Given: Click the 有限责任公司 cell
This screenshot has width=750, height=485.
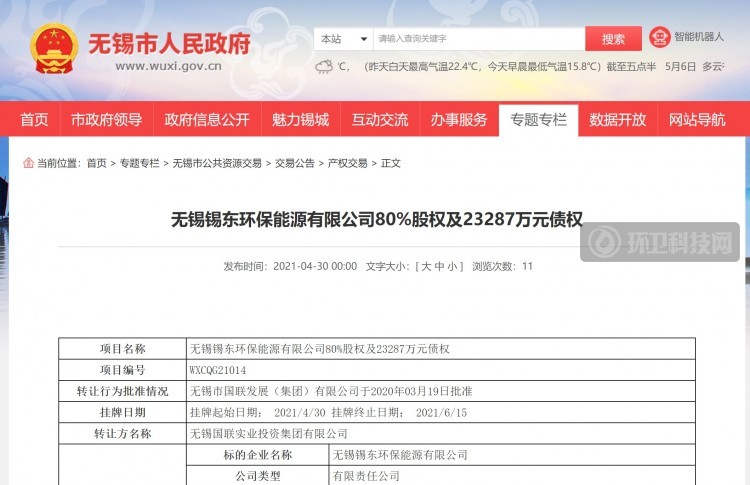Looking at the screenshot, I should point(512,476).
